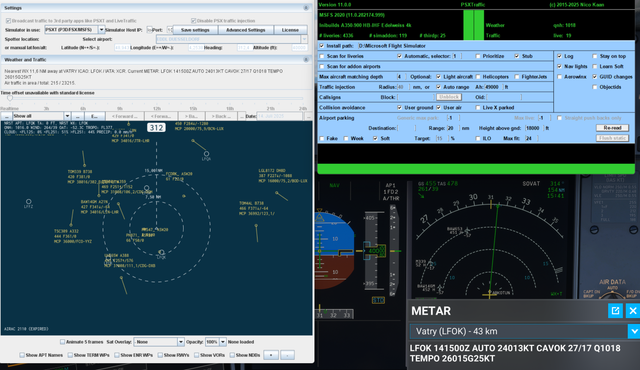
Task: Enable FighterJets option
Action: tap(517, 77)
